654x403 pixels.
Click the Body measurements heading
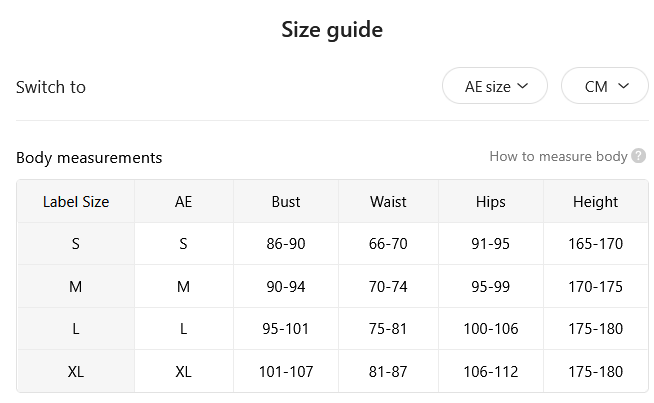(89, 158)
